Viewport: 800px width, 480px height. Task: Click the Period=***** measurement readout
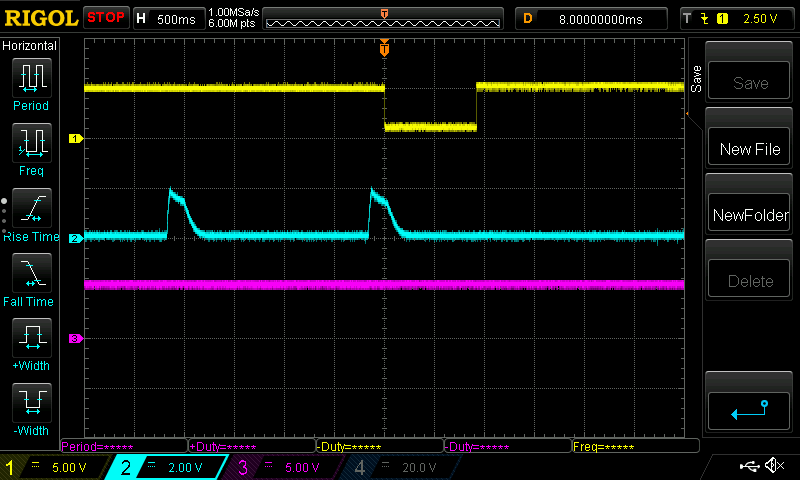(x=97, y=447)
